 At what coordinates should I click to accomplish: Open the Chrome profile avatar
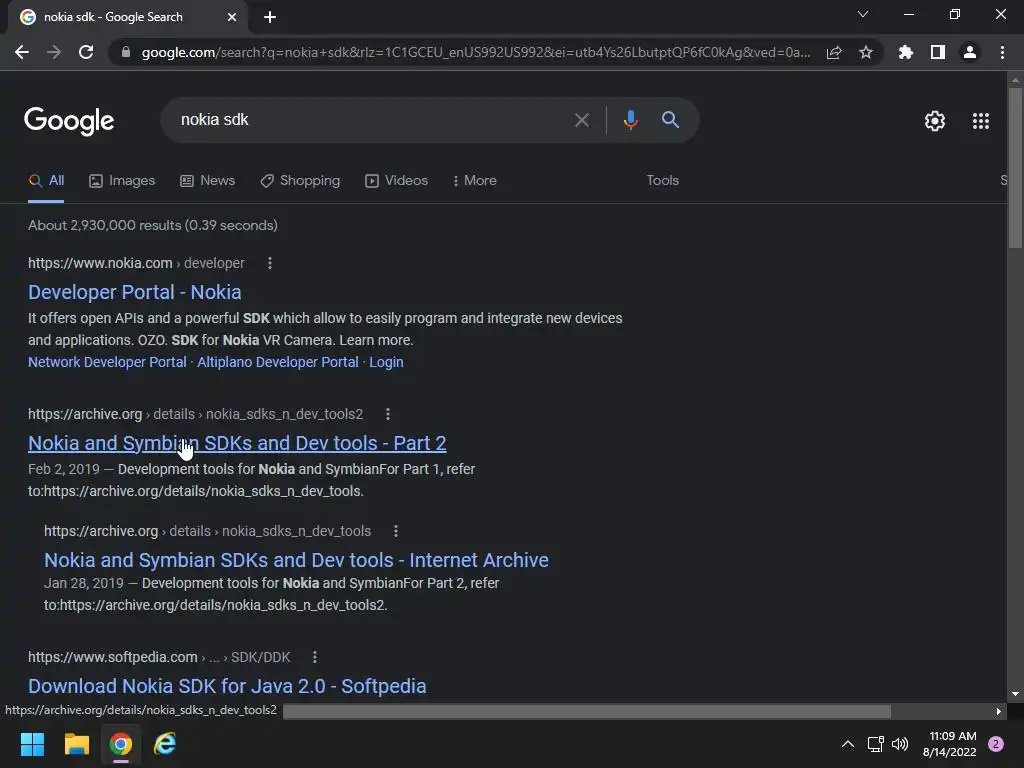coord(970,52)
